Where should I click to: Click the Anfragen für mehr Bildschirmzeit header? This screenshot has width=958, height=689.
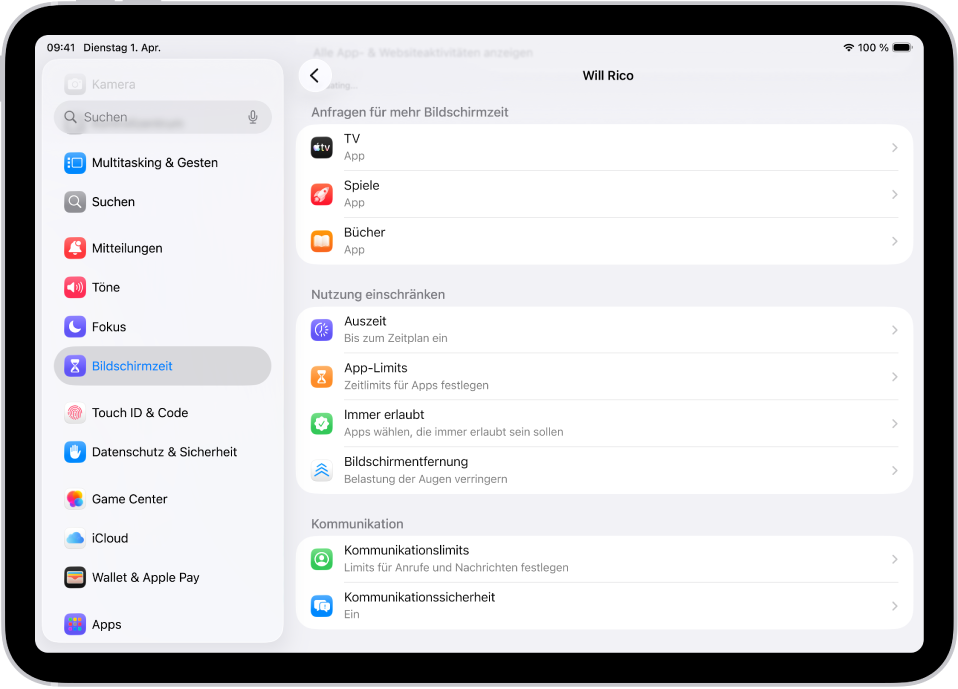click(410, 112)
